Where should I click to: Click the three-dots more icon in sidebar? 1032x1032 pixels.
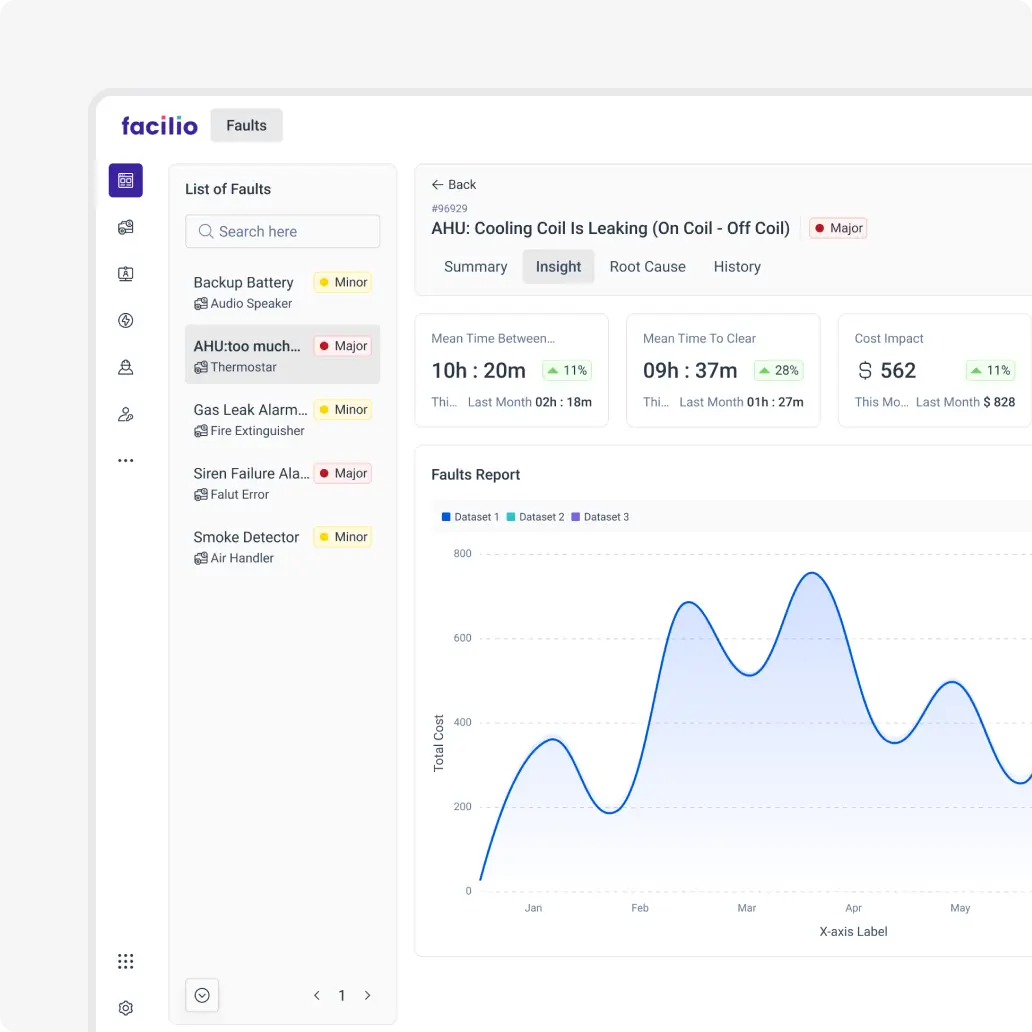point(126,461)
